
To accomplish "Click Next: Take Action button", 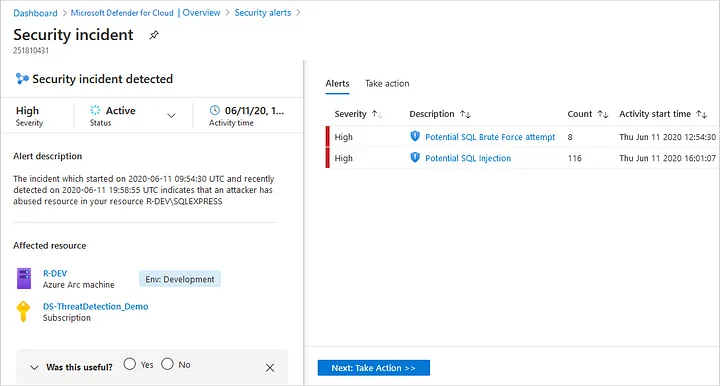I will 374,368.
